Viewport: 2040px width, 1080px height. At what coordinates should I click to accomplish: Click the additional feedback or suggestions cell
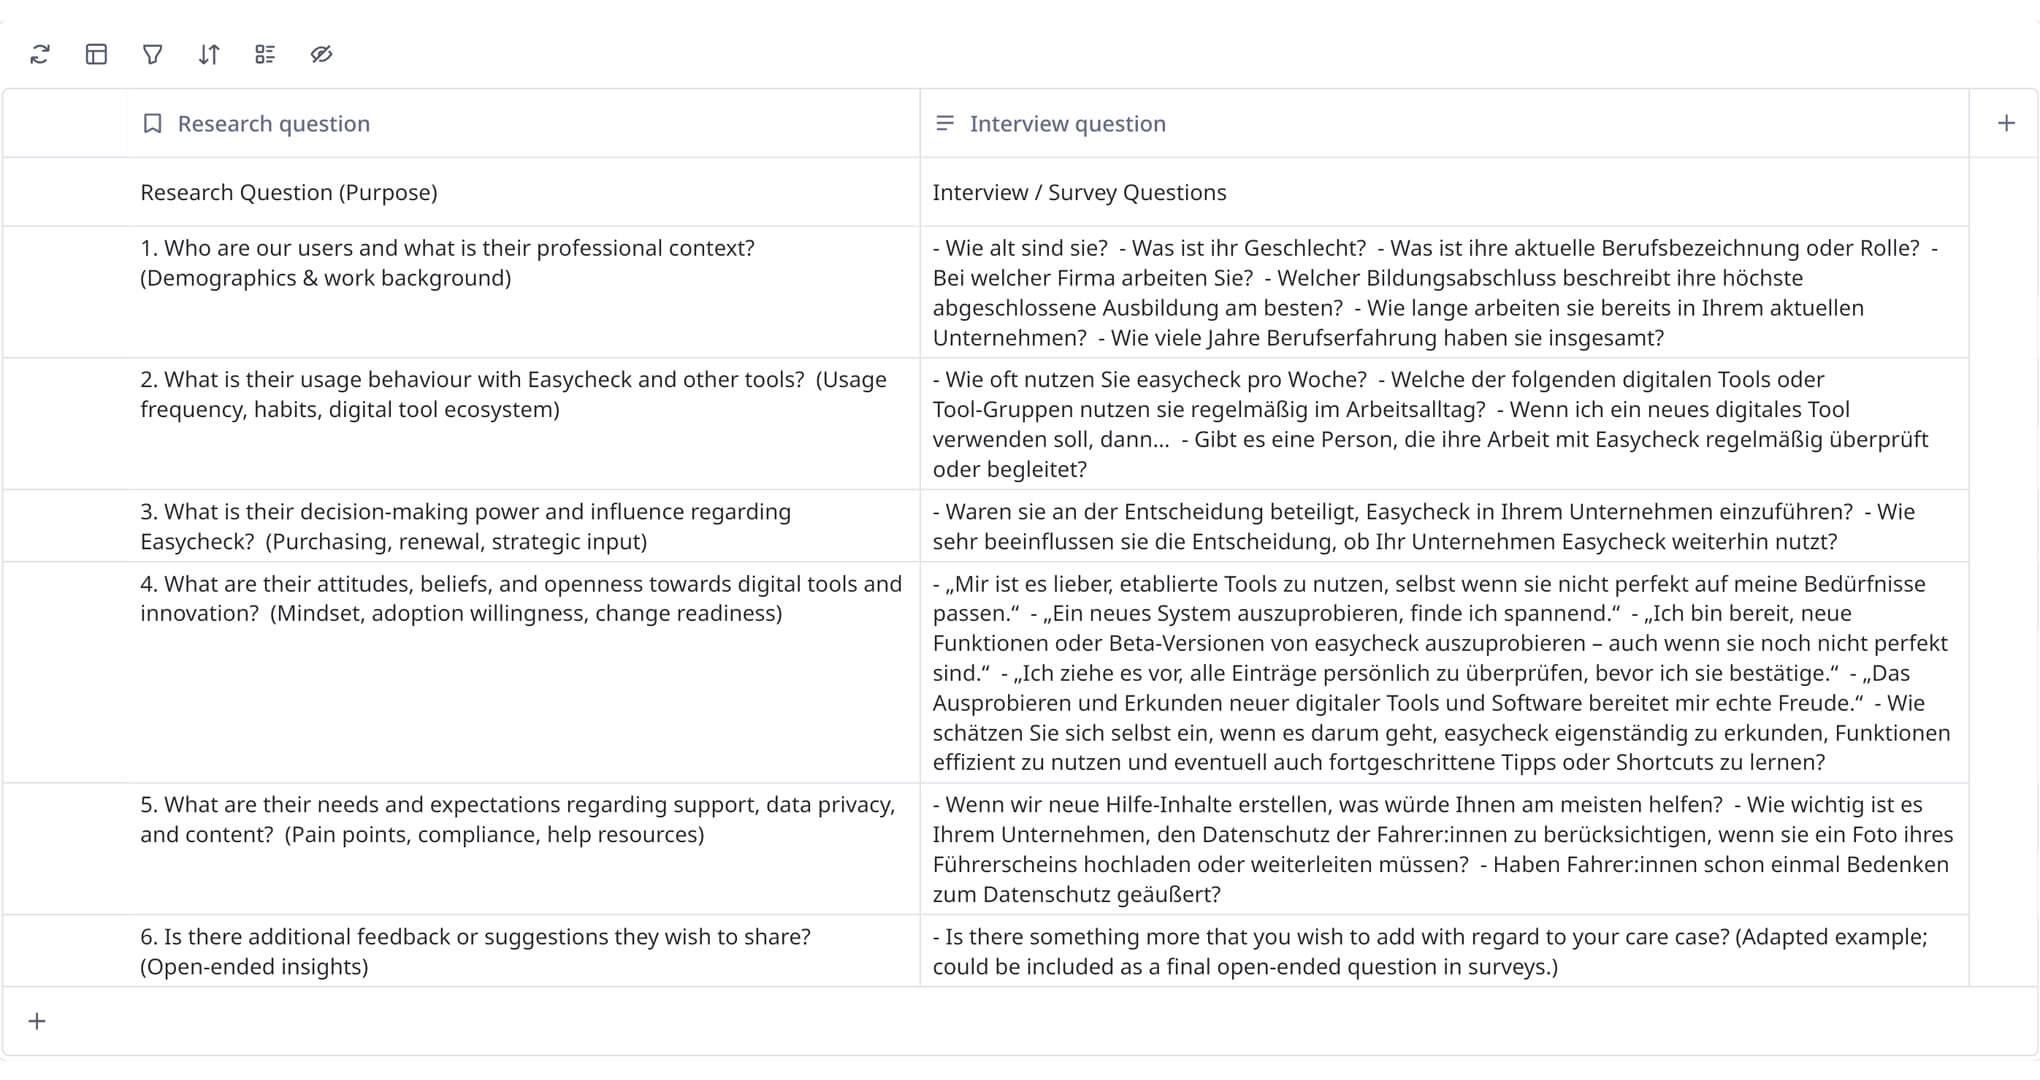[x=475, y=951]
